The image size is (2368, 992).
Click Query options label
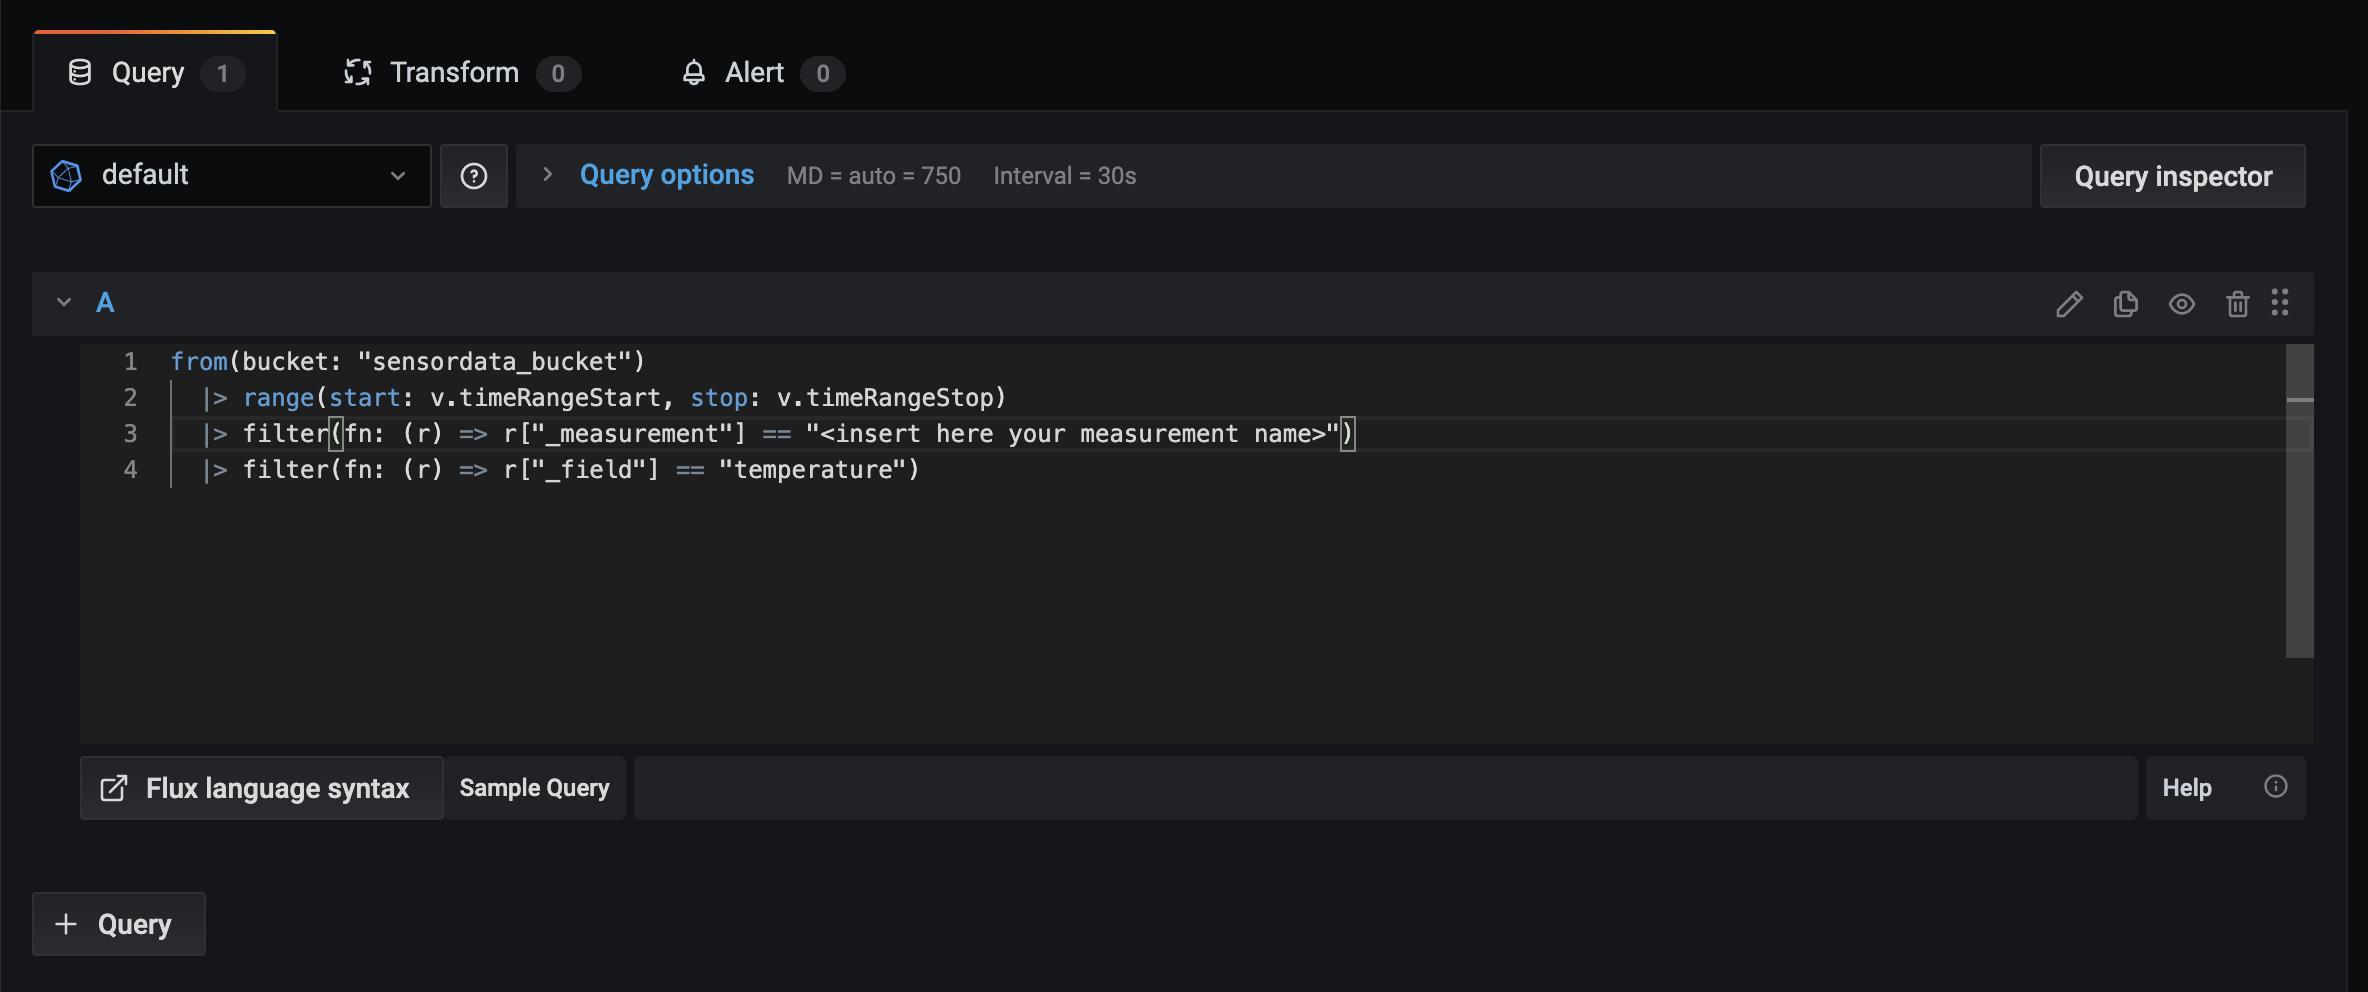[x=667, y=175]
